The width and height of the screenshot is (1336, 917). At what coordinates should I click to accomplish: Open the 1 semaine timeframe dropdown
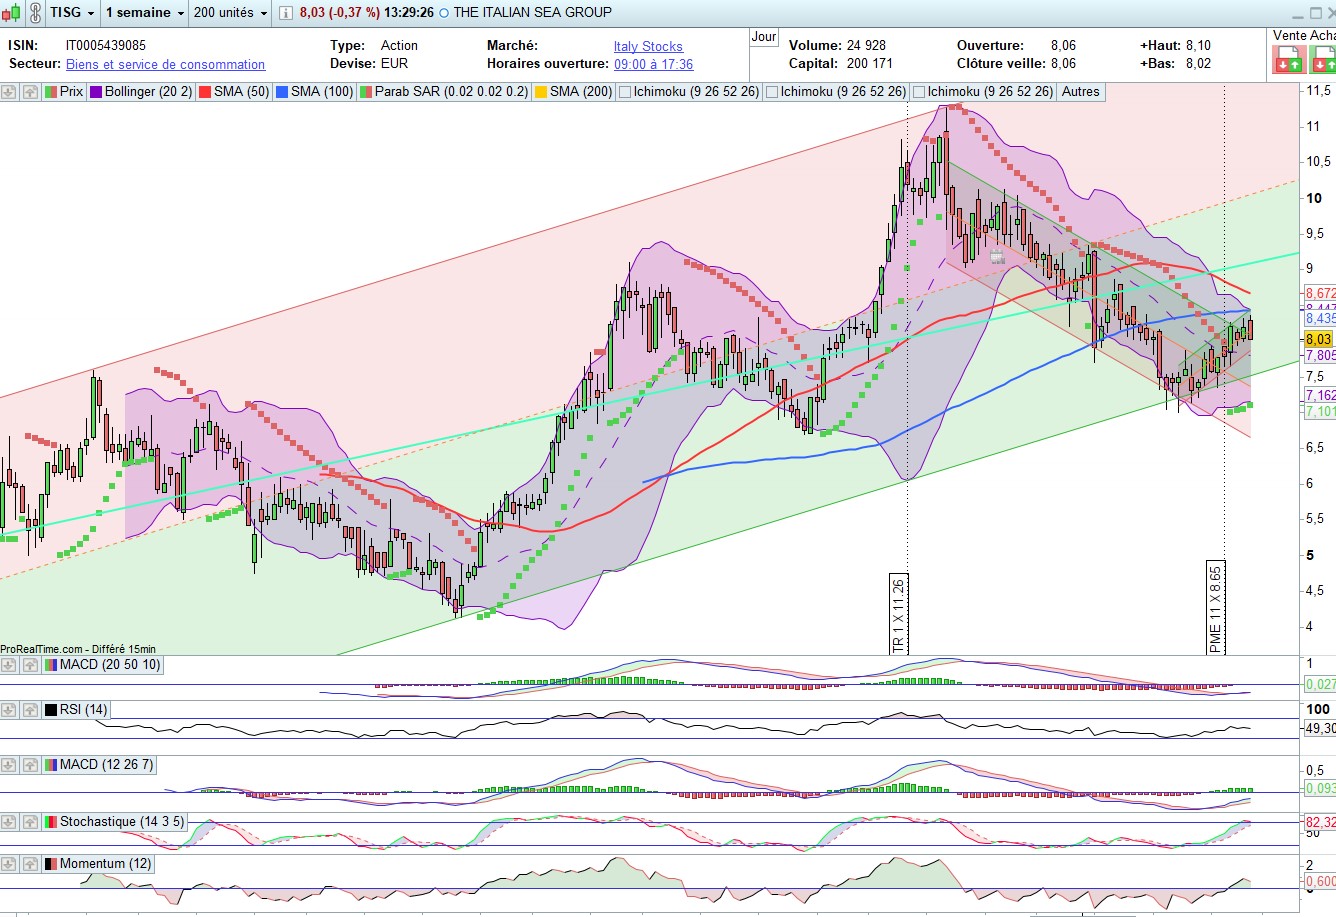145,13
